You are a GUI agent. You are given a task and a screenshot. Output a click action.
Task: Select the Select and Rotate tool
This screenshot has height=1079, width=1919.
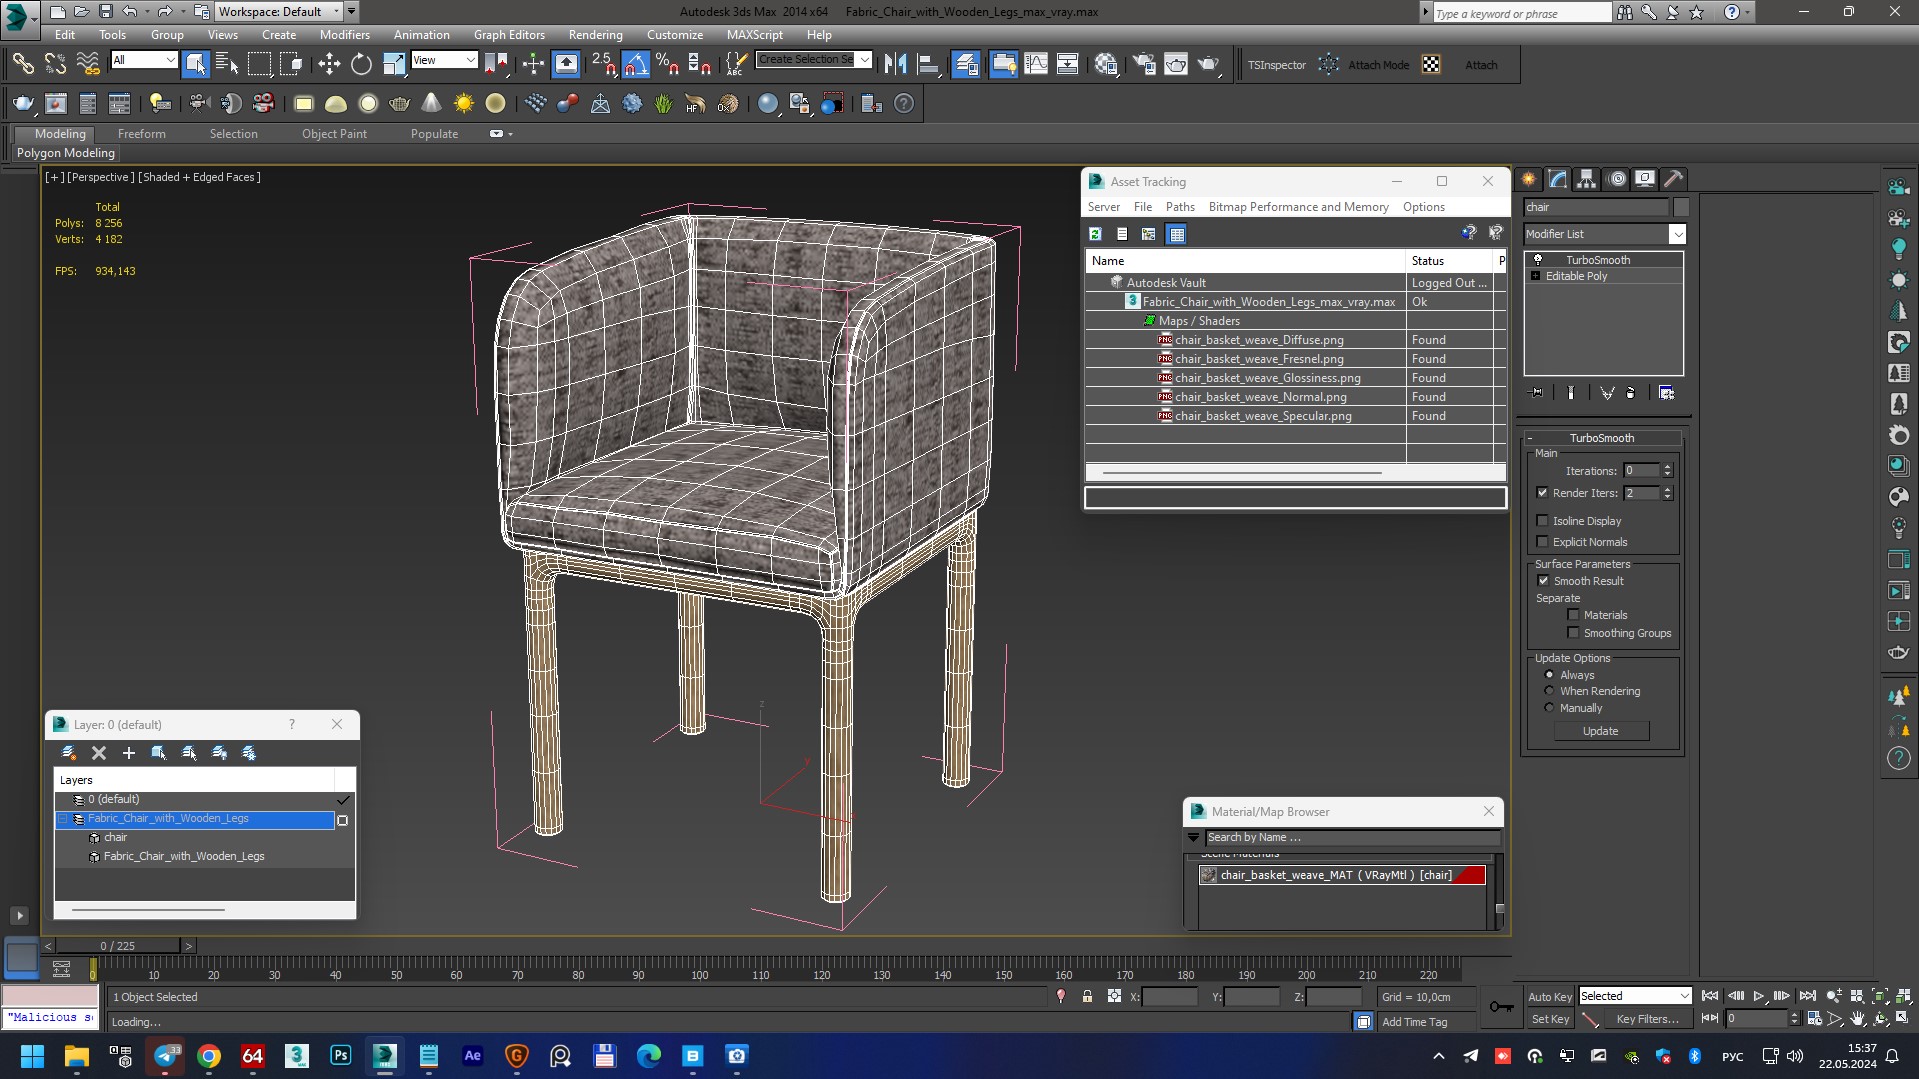coord(361,64)
